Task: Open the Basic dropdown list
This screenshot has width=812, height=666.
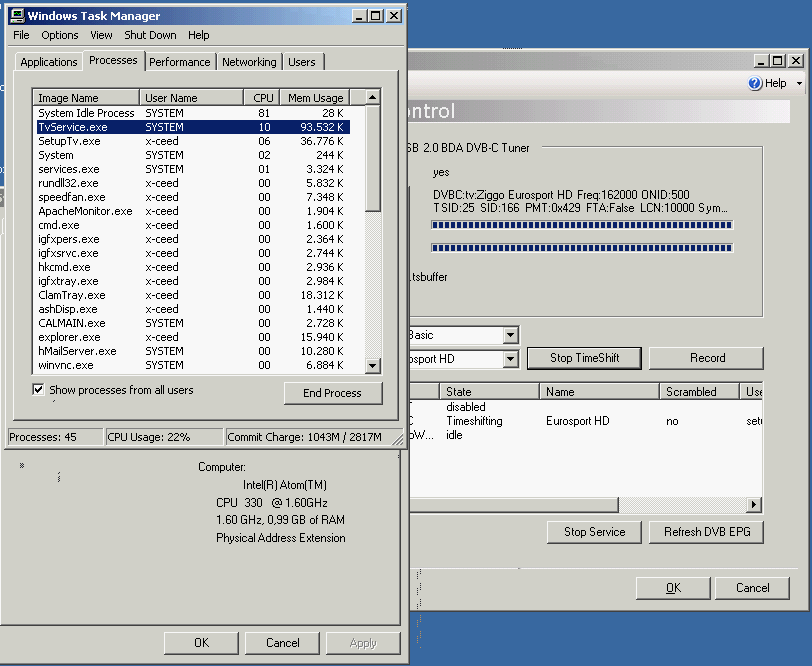Action: pyautogui.click(x=510, y=335)
